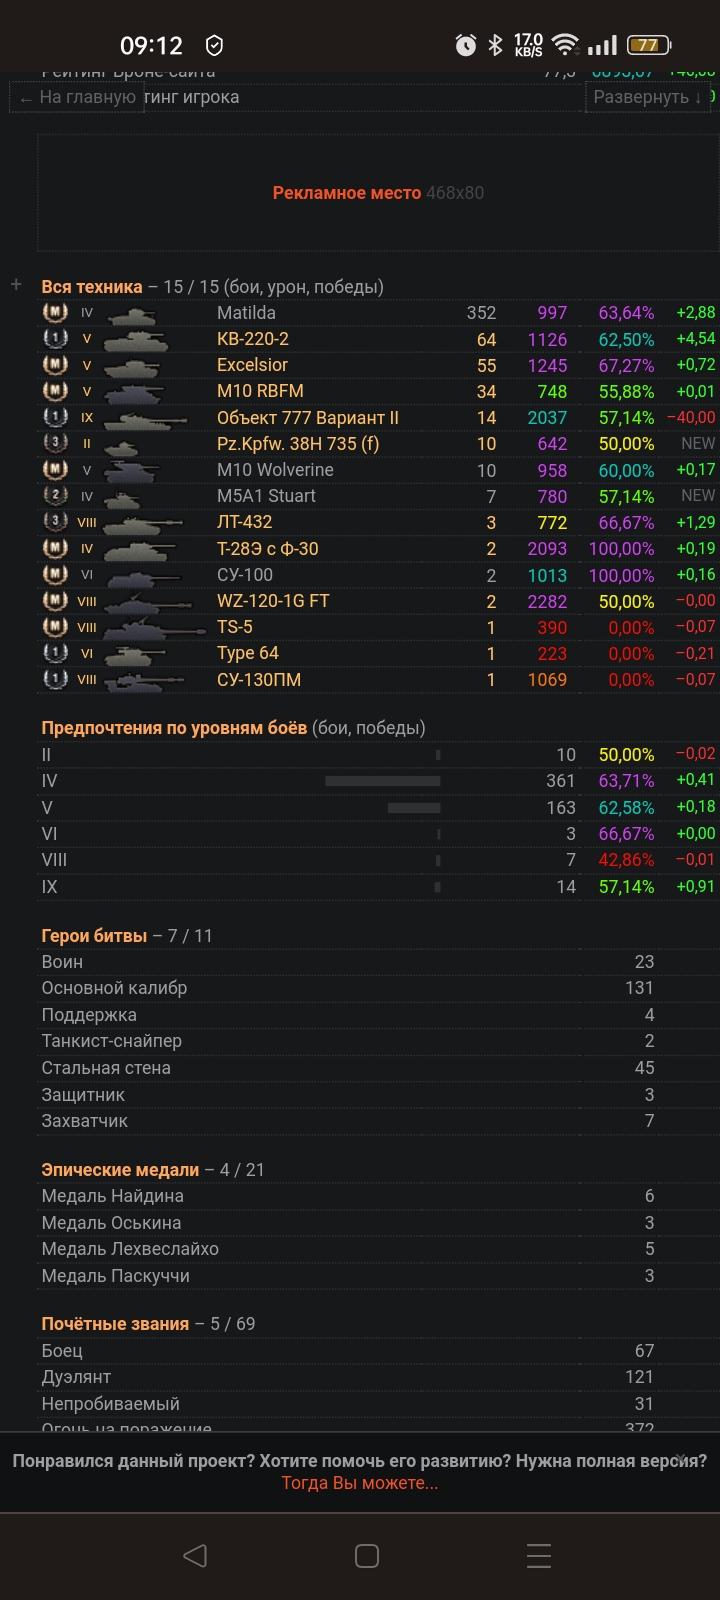
Task: Tap the M5A1 Stuart mastery badge
Action: [x=55, y=496]
